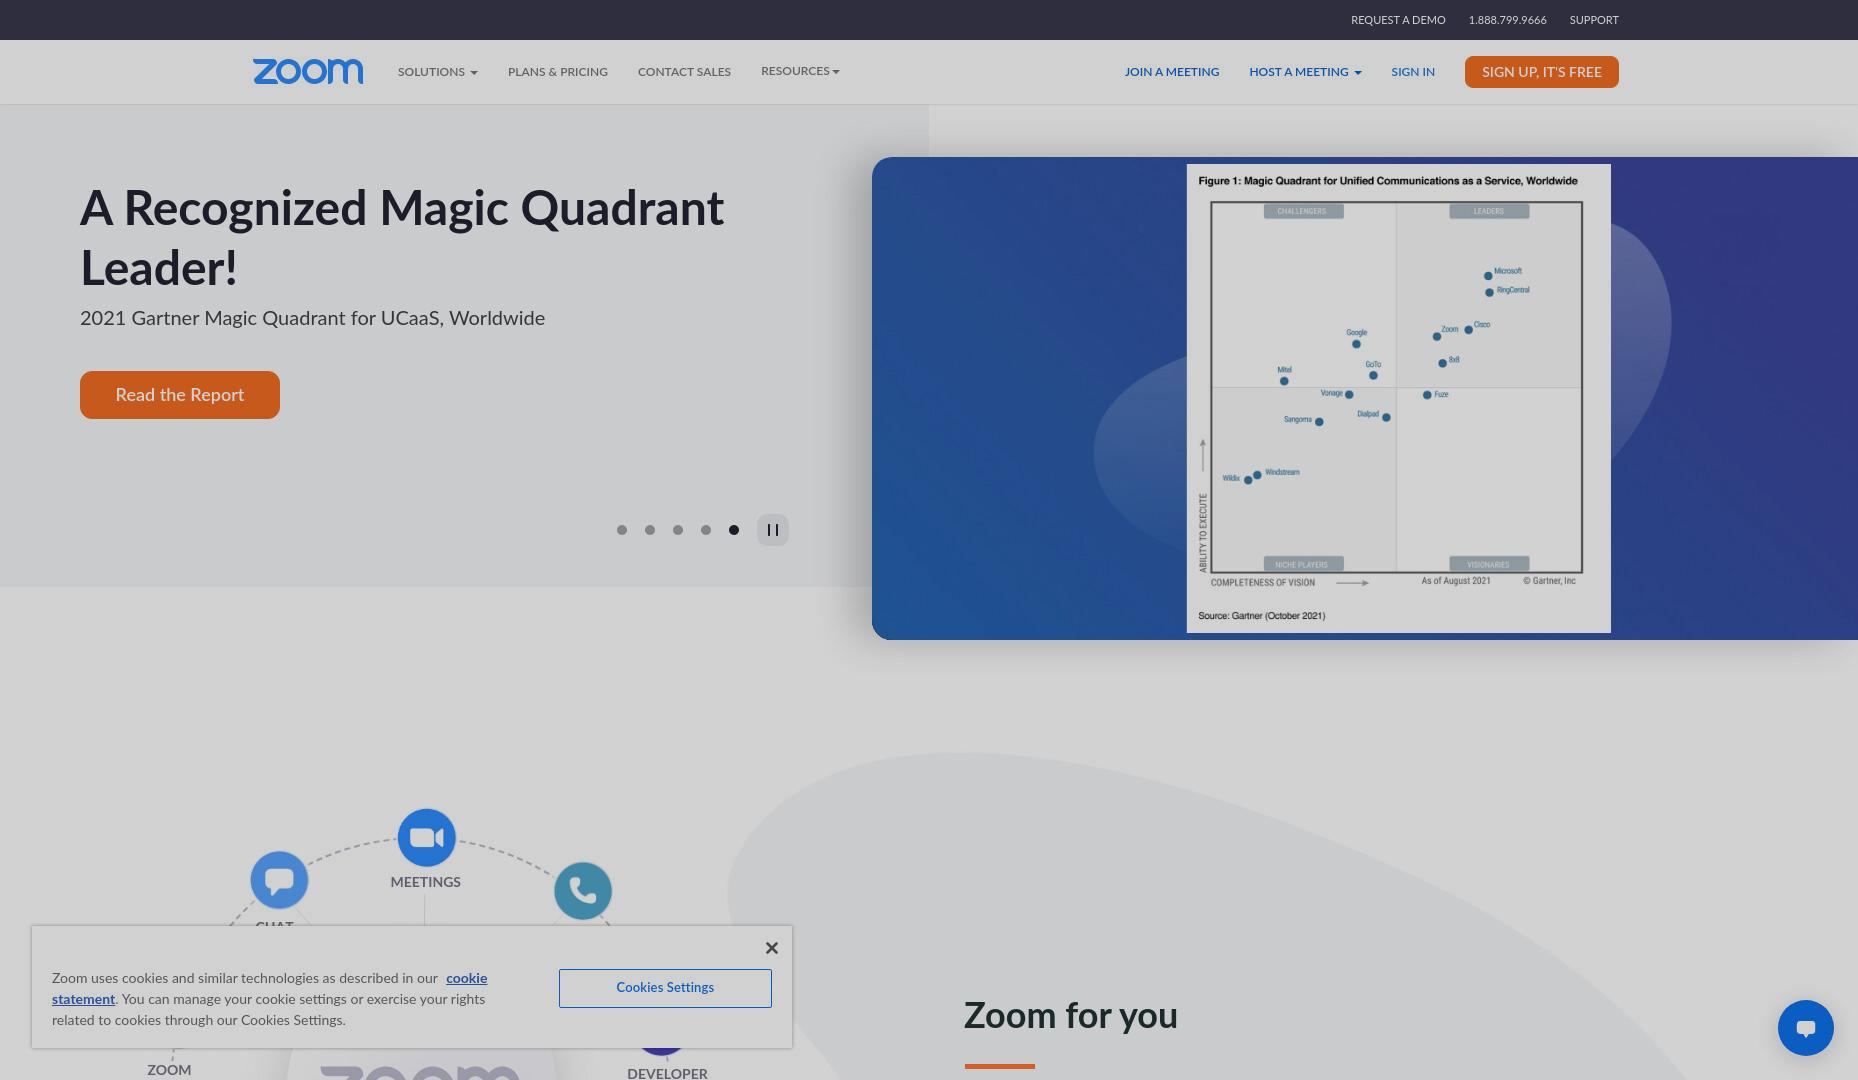Click Join a Meeting link

(x=1172, y=72)
